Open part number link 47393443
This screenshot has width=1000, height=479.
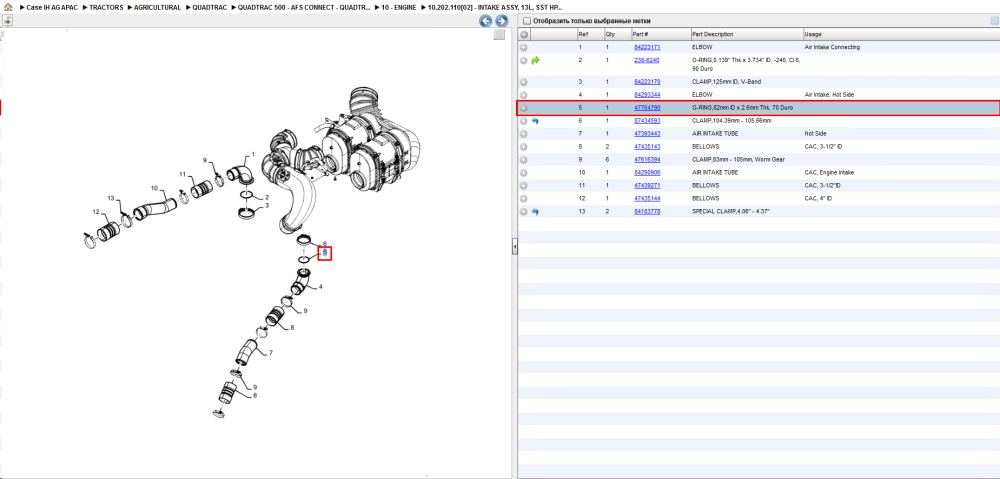pos(647,134)
